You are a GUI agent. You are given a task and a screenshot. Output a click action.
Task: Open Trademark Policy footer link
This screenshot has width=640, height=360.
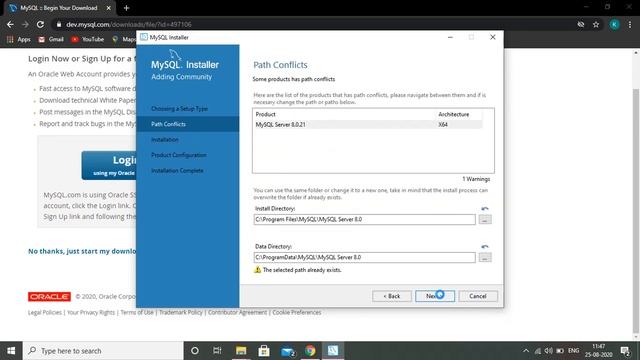(181, 312)
